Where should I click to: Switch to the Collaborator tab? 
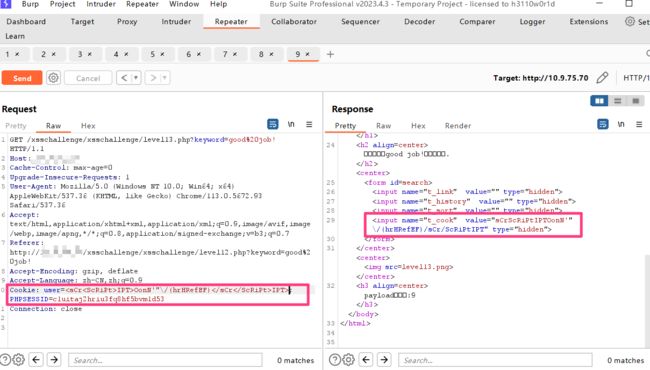294,22
